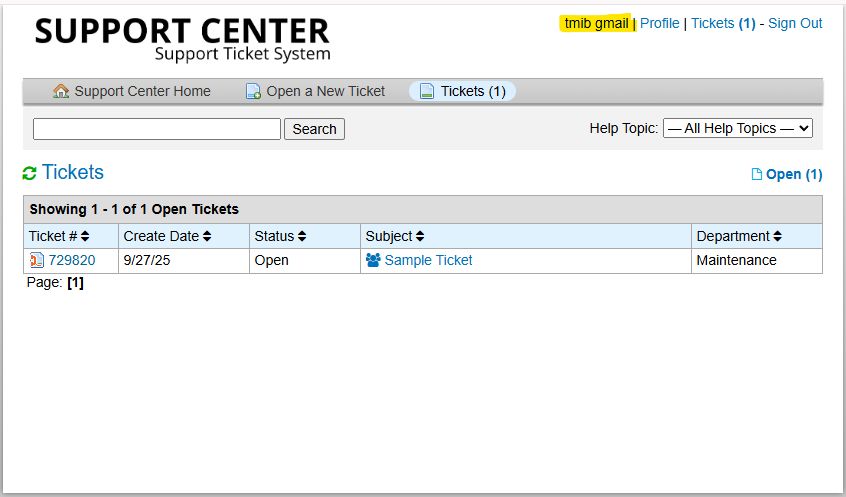
Task: Focus the ticket search text field
Action: pyautogui.click(x=157, y=129)
